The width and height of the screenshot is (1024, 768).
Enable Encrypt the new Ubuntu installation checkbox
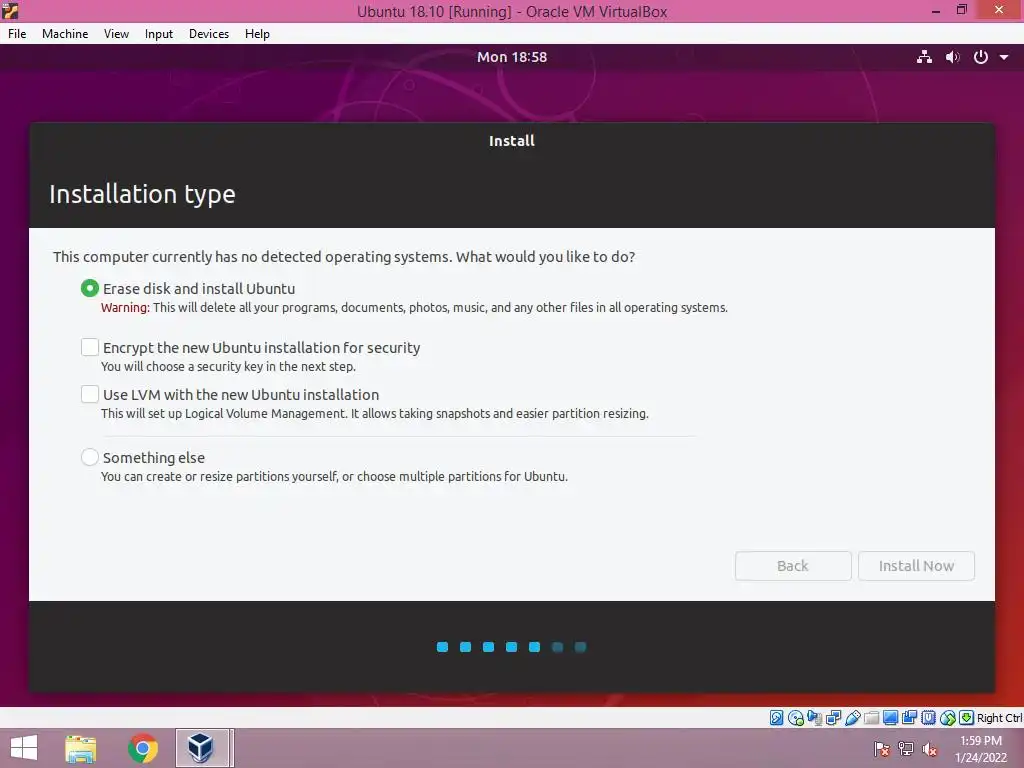coord(89,347)
